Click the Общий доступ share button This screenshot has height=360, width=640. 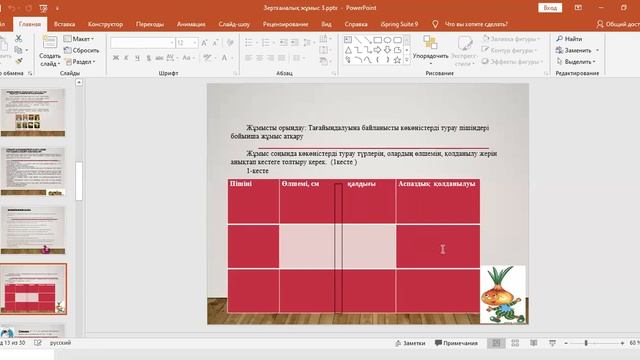click(x=618, y=24)
